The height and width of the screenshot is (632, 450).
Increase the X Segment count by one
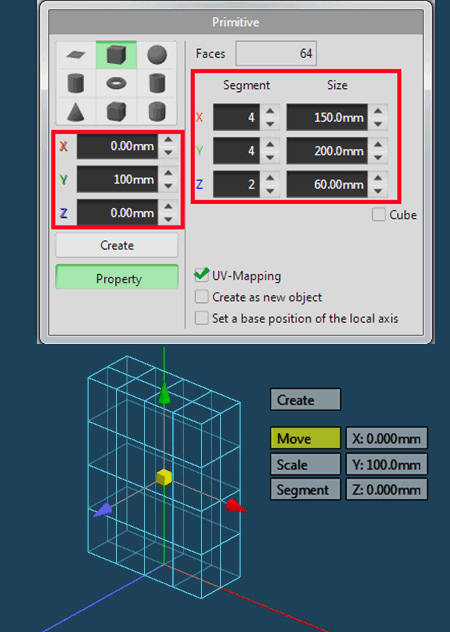click(x=270, y=111)
